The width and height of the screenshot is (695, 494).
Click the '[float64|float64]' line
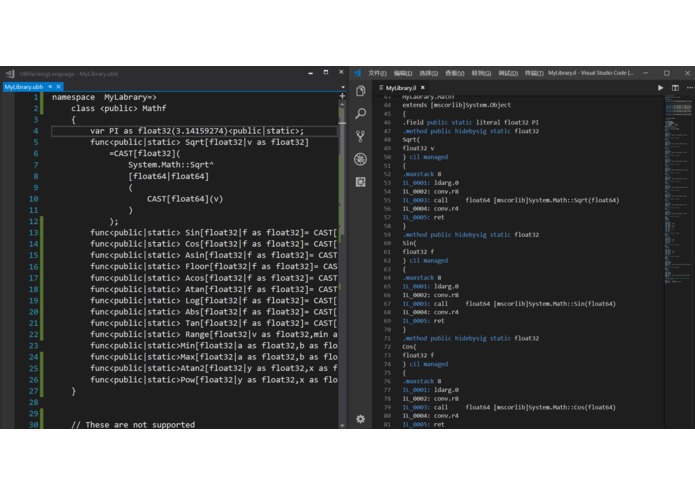[168, 176]
